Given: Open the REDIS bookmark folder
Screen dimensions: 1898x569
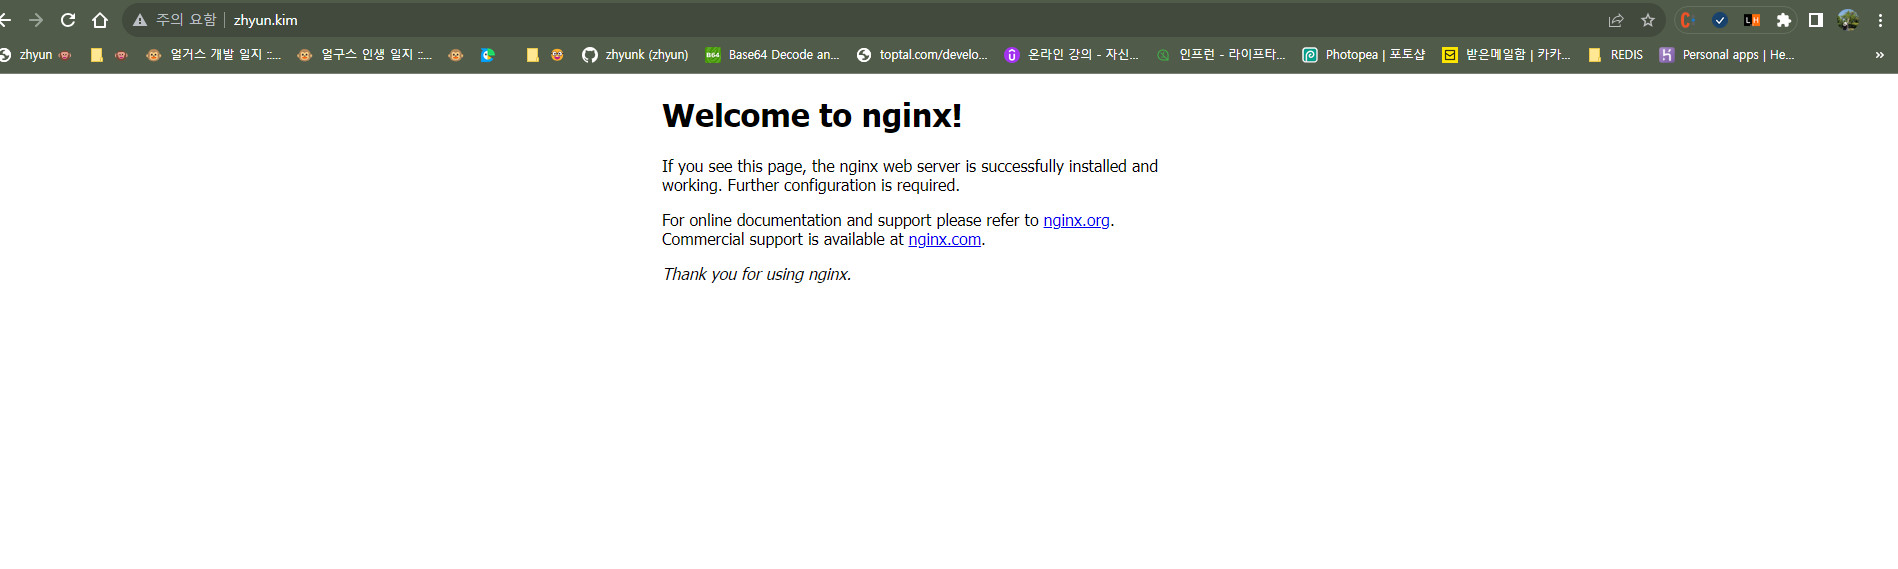Looking at the screenshot, I should 1615,55.
